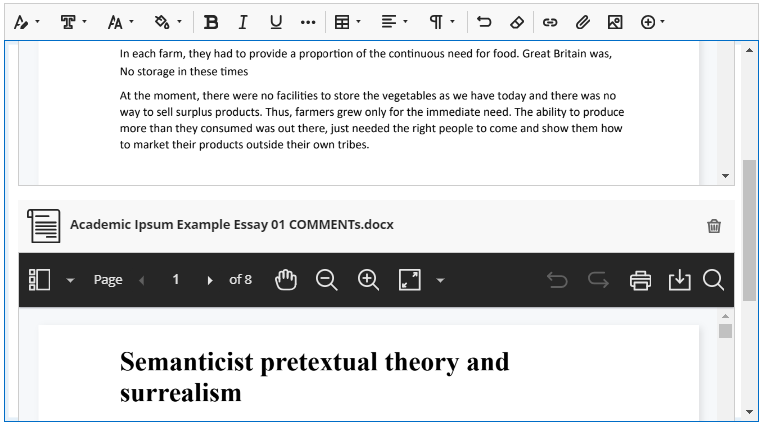763x424 pixels.
Task: Open more text options ellipsis
Action: coord(308,21)
